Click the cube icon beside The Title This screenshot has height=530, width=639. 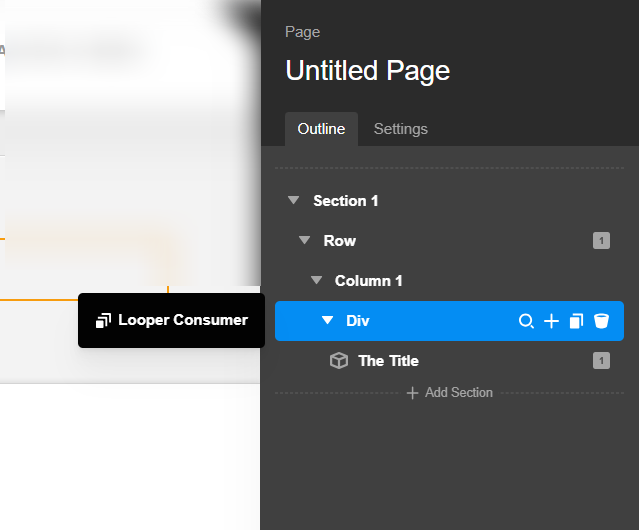(x=339, y=361)
